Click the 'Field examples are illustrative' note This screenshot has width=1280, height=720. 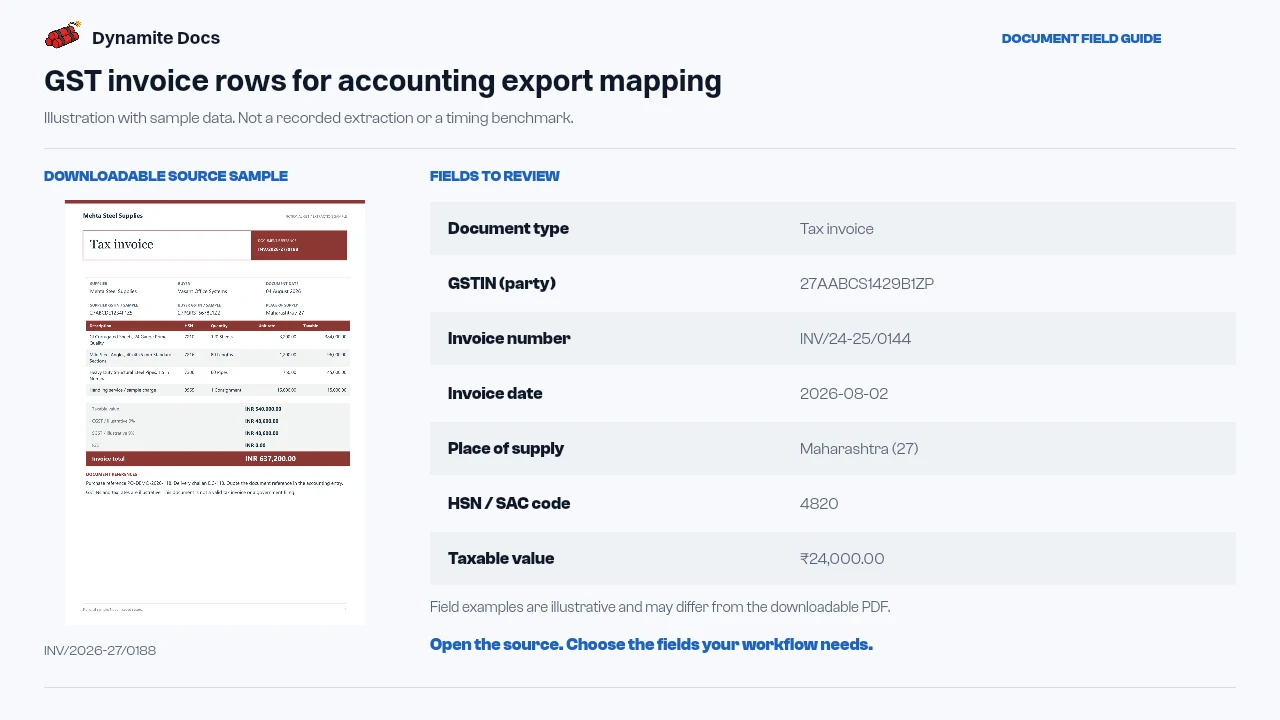coord(660,607)
